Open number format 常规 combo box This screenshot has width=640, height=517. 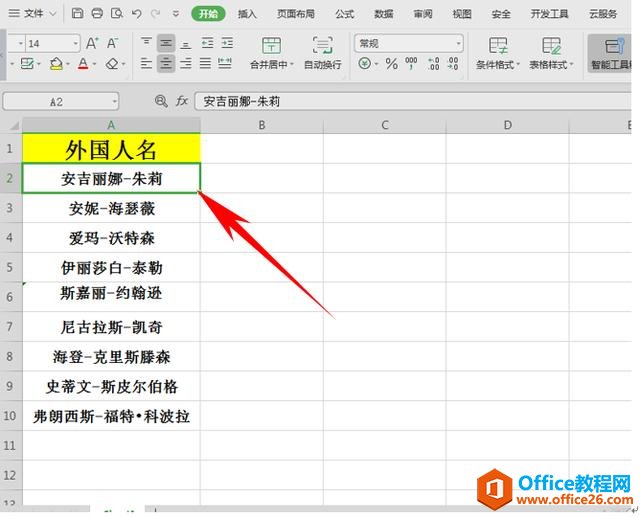(x=409, y=43)
